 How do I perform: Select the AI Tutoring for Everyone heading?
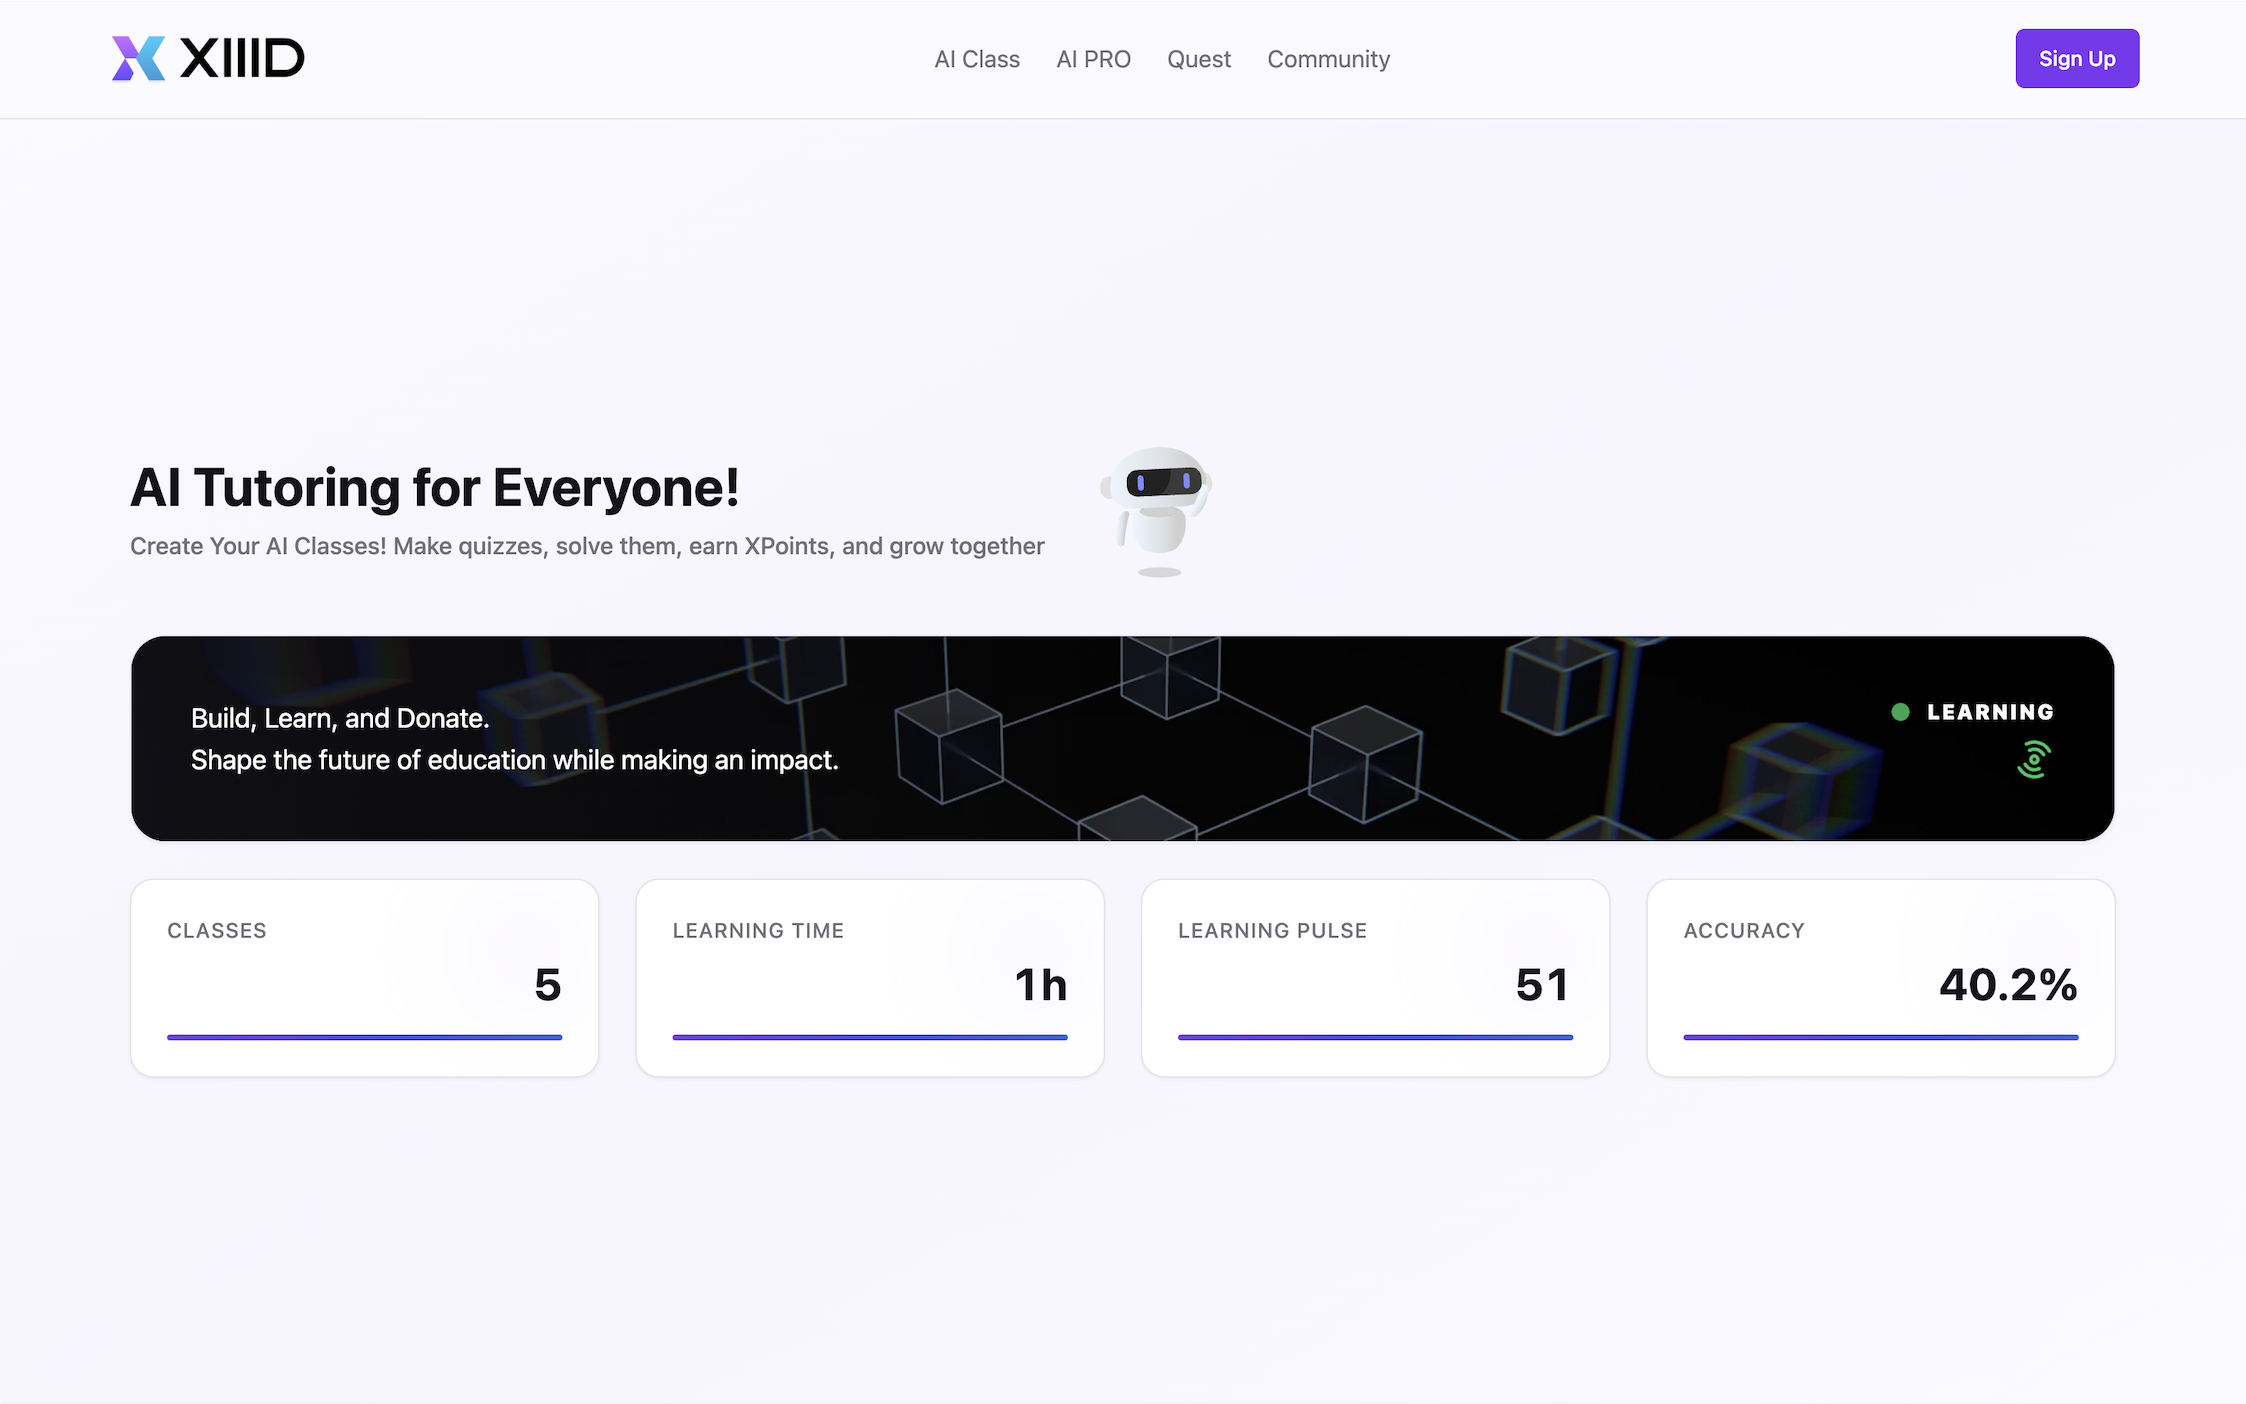click(x=435, y=488)
